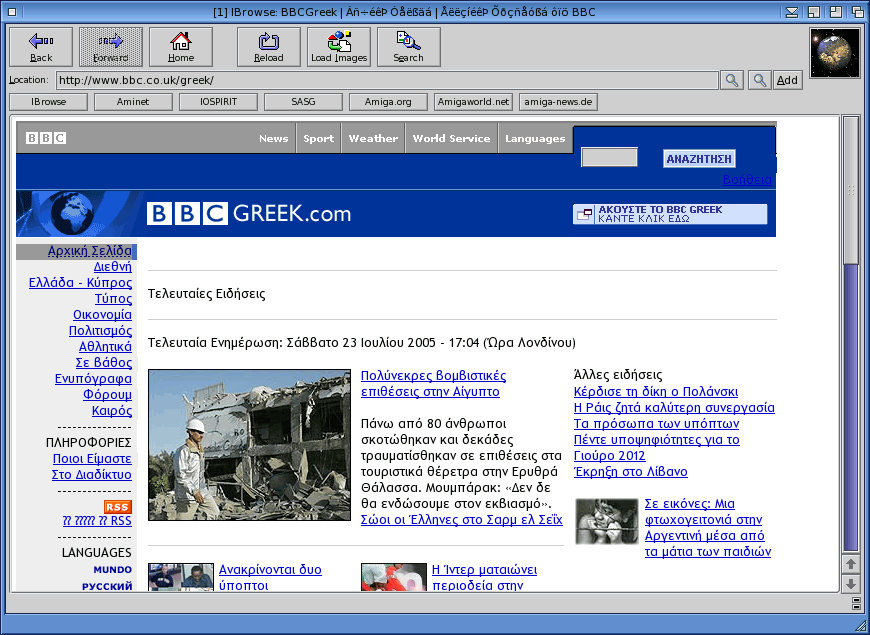Click the magnifier icon adjoining the location field
The width and height of the screenshot is (870, 635).
click(732, 80)
